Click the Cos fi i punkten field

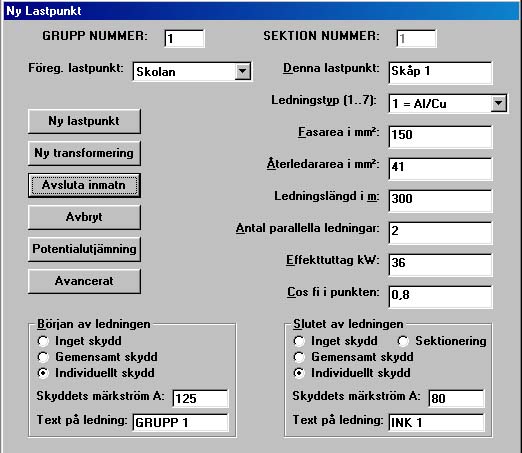coord(440,296)
